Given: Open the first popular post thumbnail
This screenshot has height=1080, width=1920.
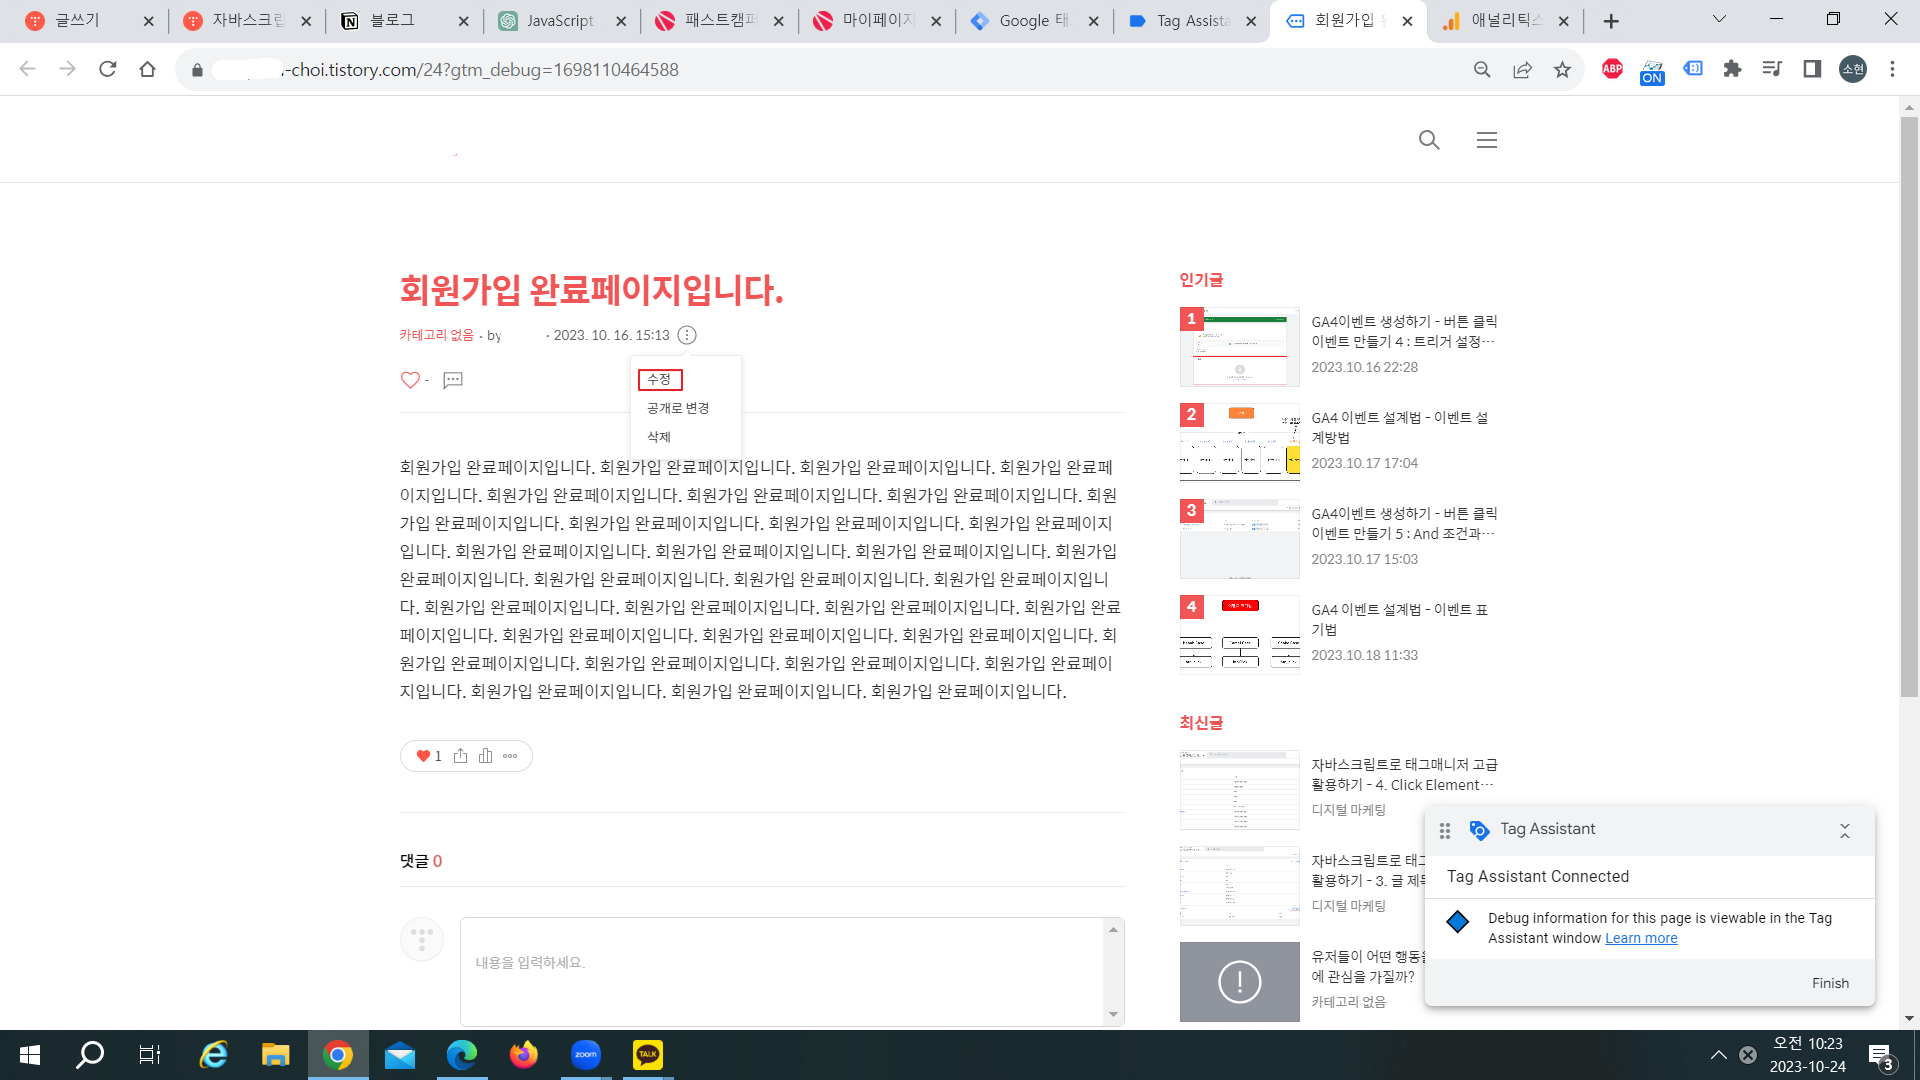Looking at the screenshot, I should (x=1240, y=347).
